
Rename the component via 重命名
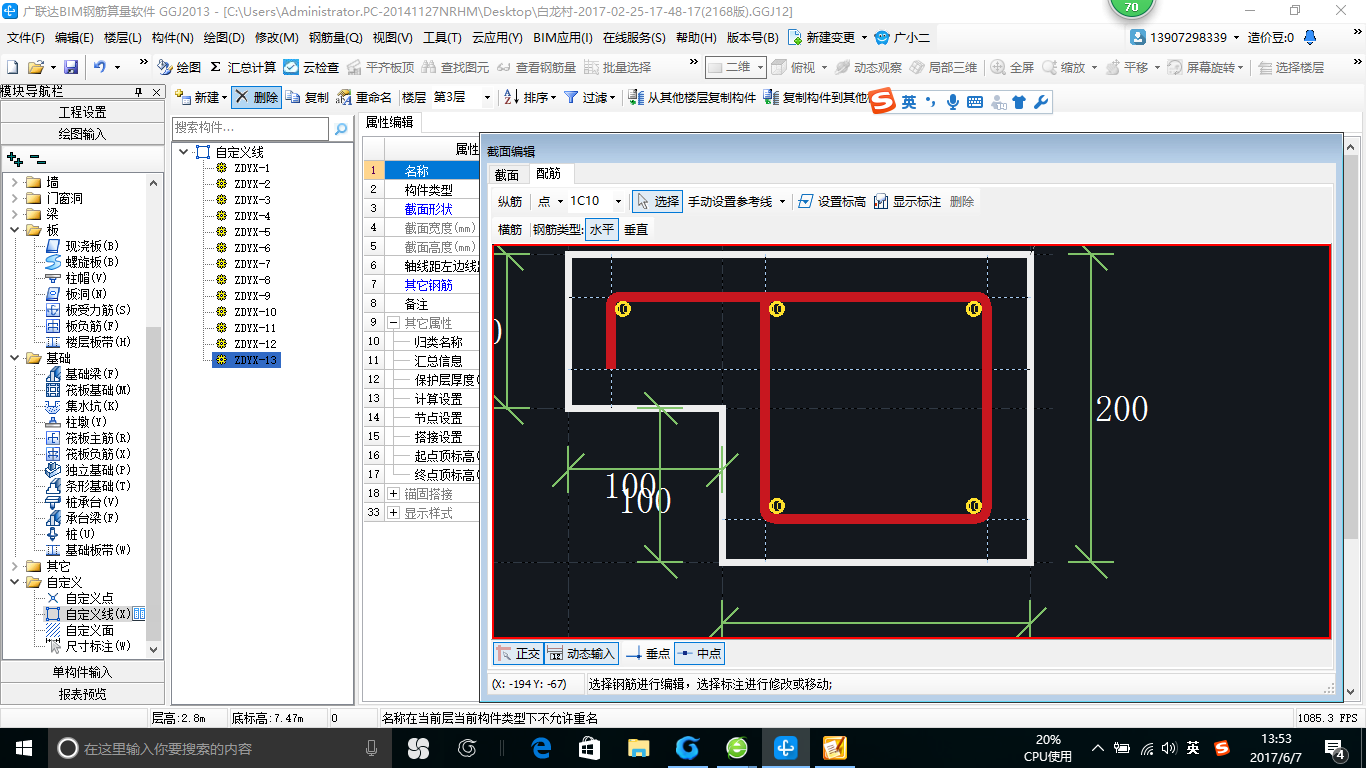pos(365,97)
